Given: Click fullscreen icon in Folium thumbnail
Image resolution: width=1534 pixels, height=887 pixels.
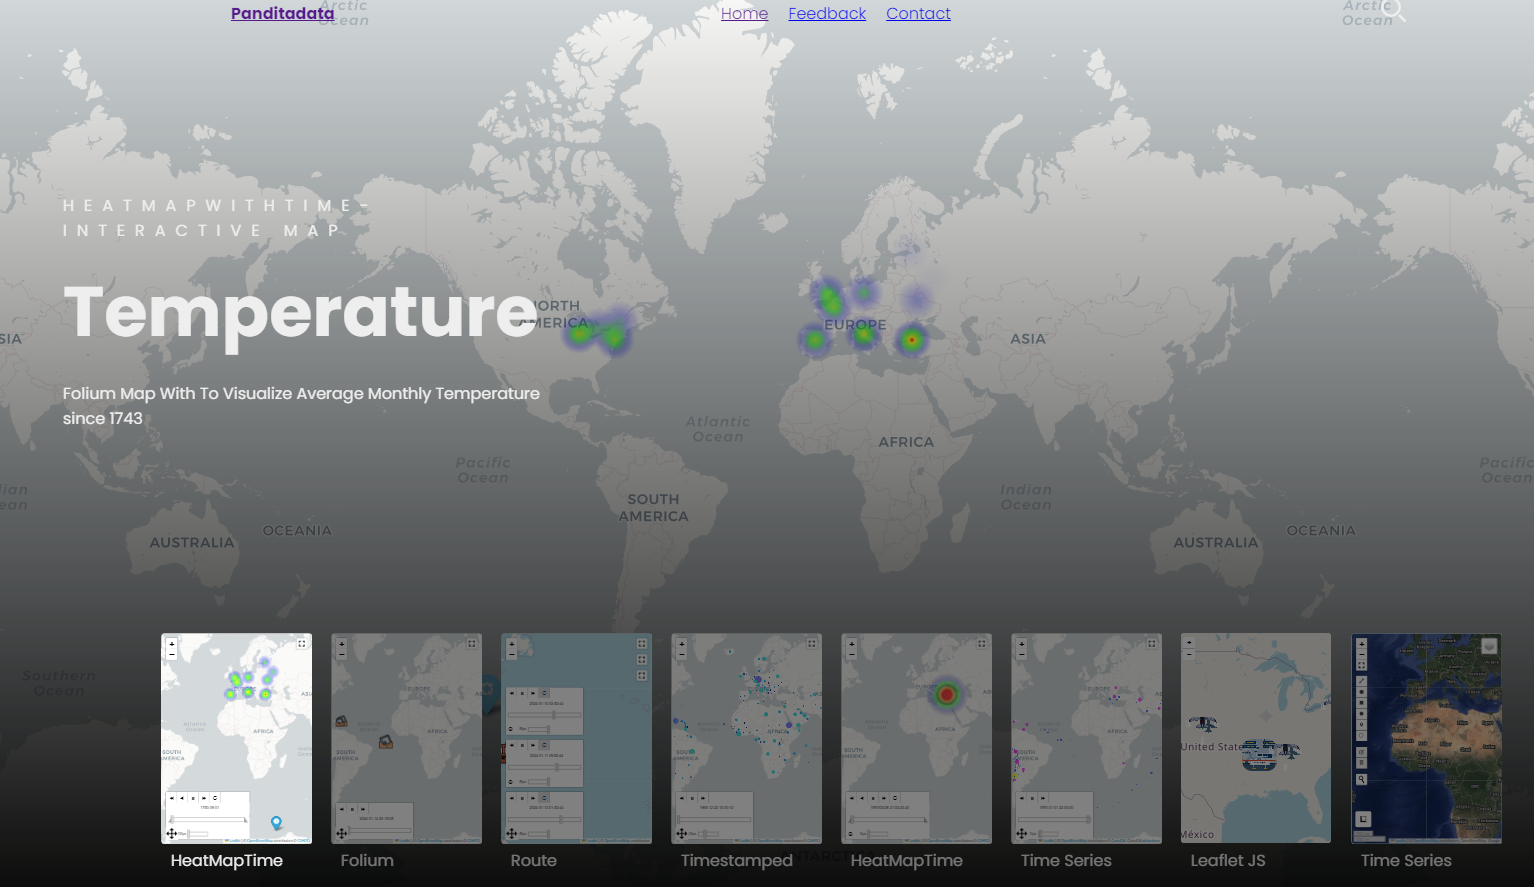Looking at the screenshot, I should [472, 643].
